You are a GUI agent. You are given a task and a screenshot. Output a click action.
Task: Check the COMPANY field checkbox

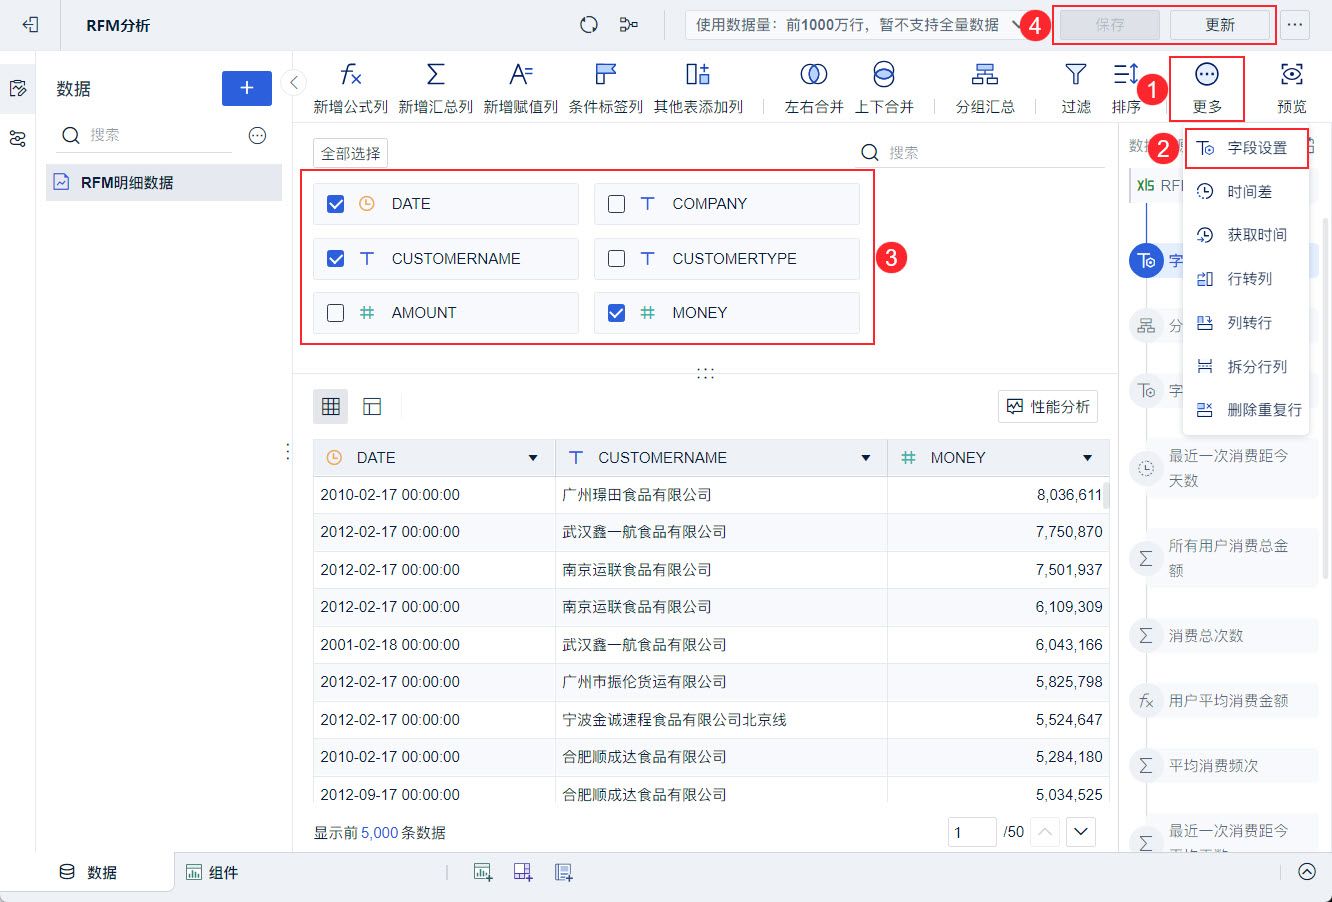point(616,204)
